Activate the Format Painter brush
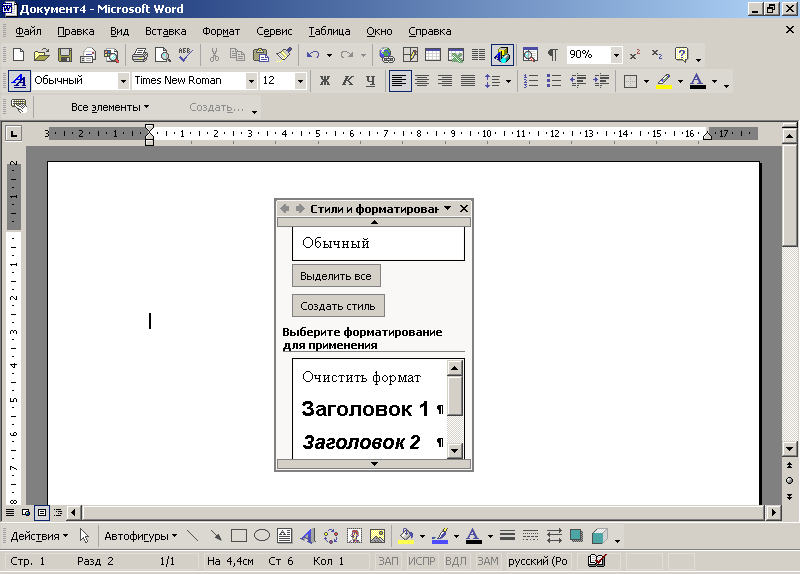The width and height of the screenshot is (800, 574). pyautogui.click(x=284, y=55)
